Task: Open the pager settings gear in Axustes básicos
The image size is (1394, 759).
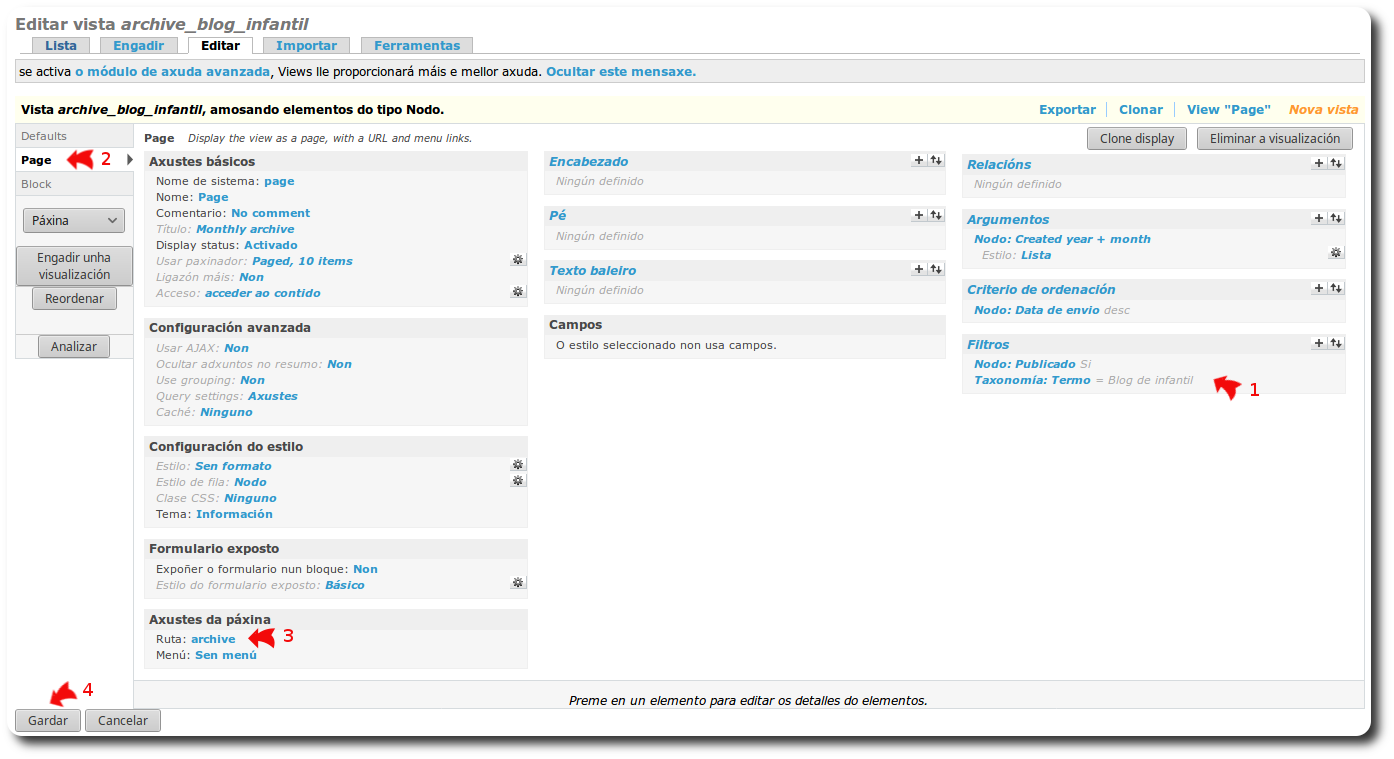Action: click(518, 259)
